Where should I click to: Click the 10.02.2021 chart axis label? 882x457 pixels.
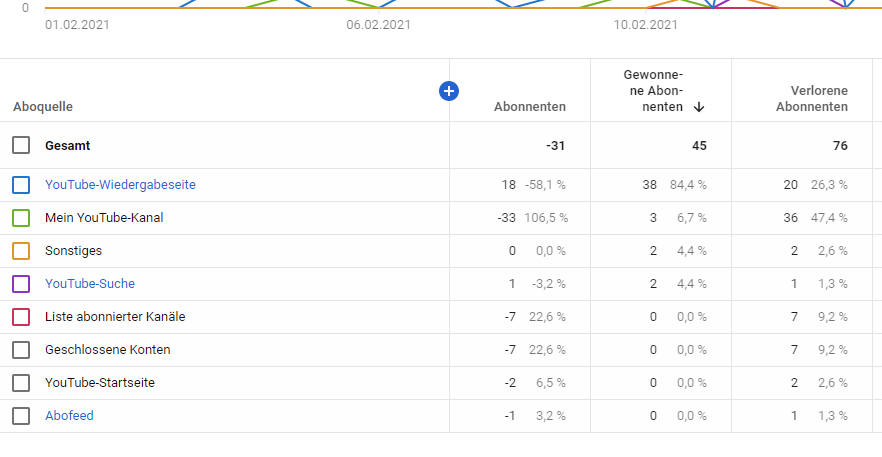pos(645,25)
